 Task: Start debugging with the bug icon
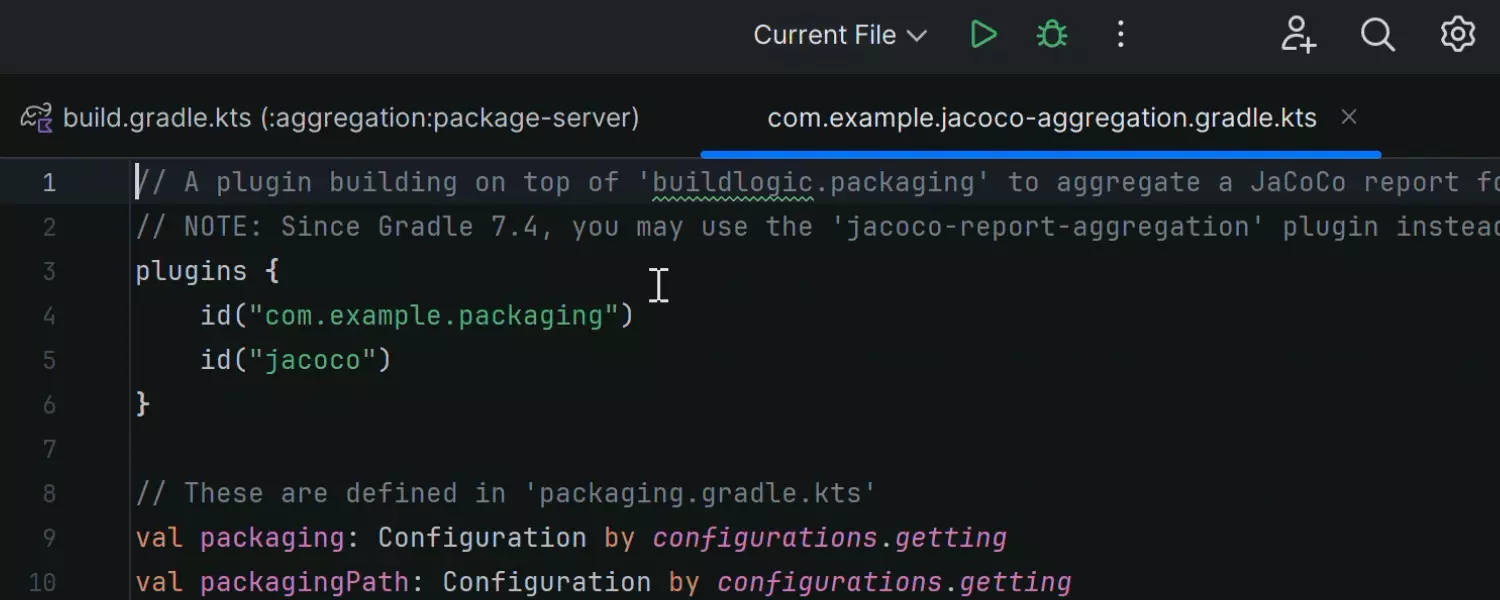pyautogui.click(x=1051, y=35)
